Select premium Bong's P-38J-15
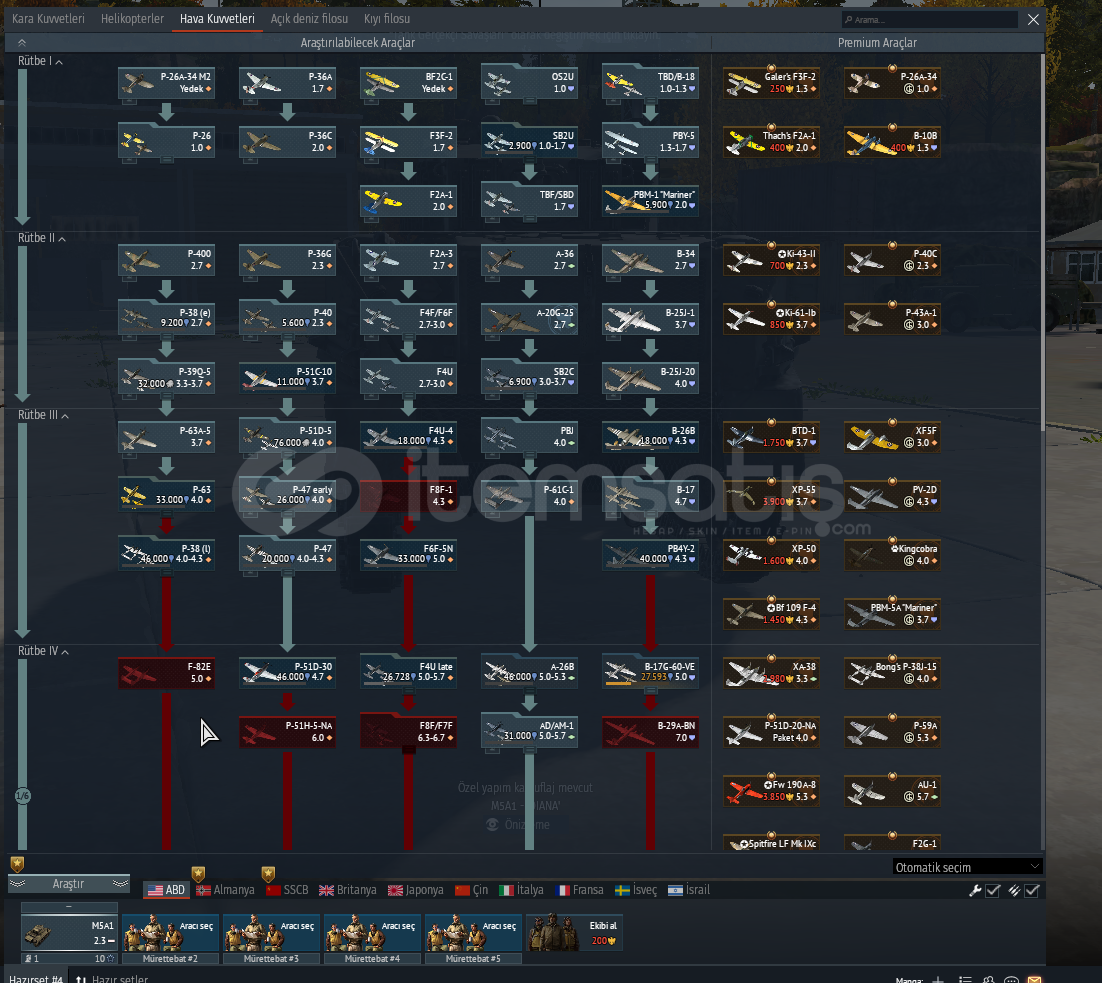1102x983 pixels. pos(893,673)
